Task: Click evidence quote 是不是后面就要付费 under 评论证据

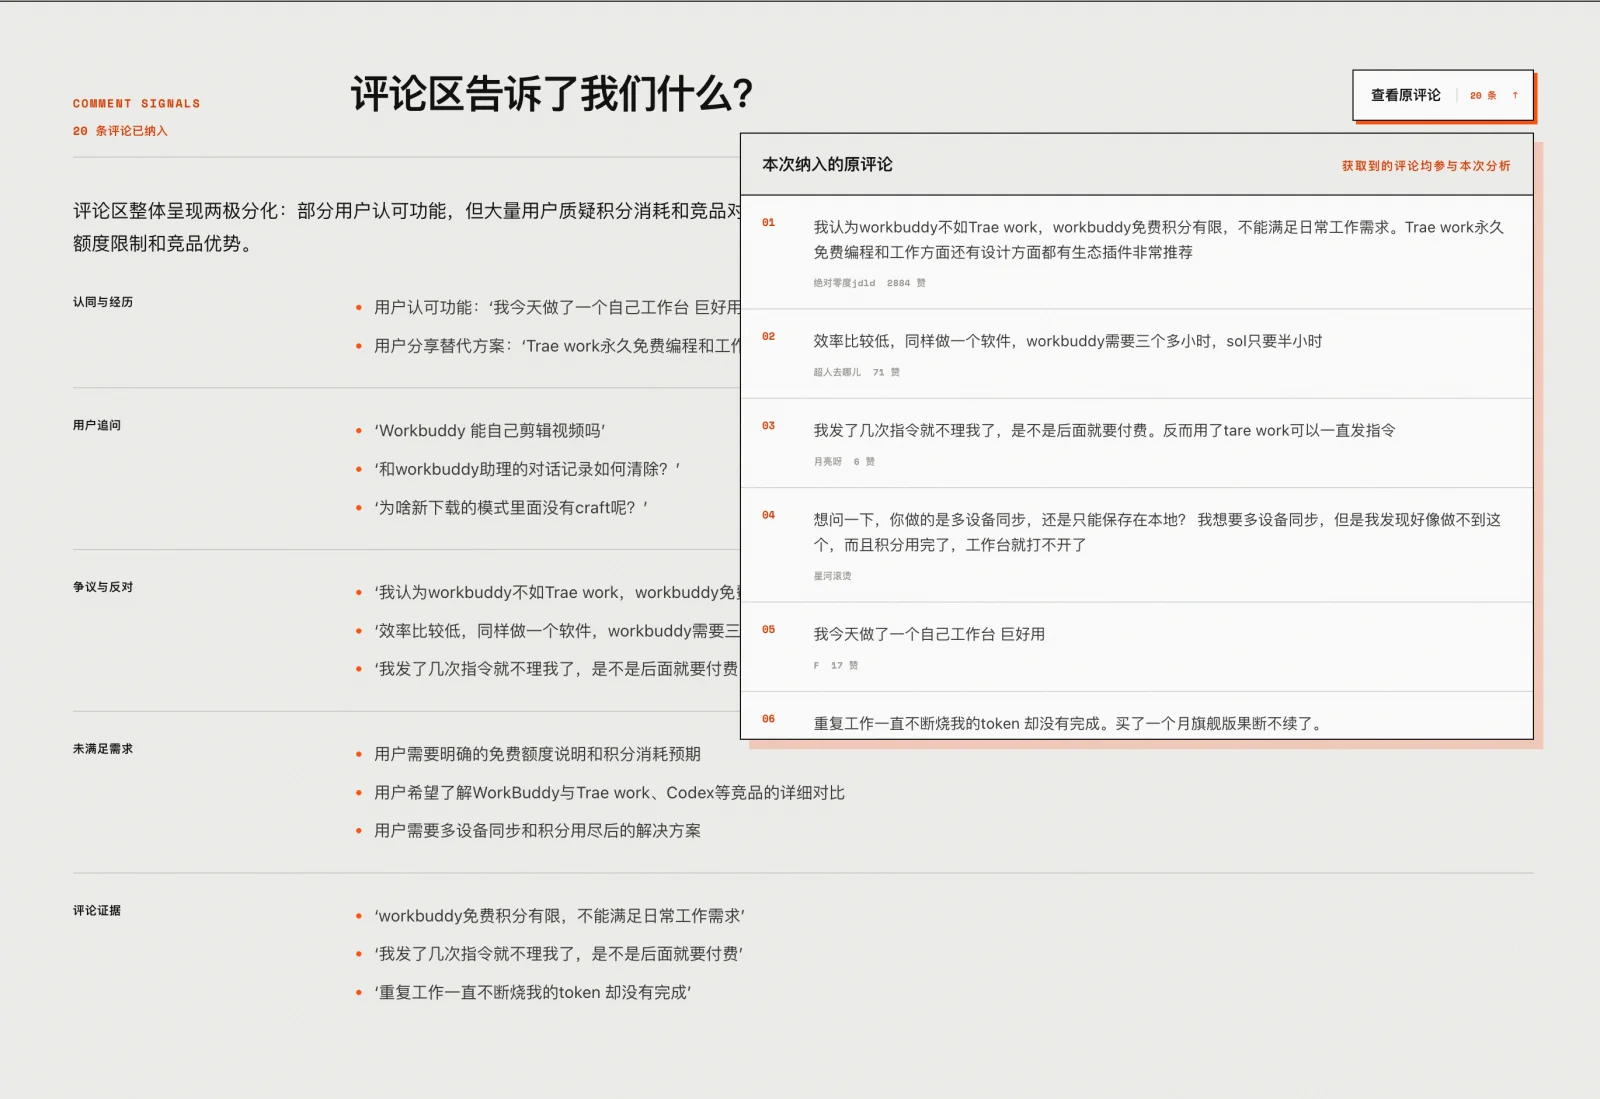Action: click(558, 954)
